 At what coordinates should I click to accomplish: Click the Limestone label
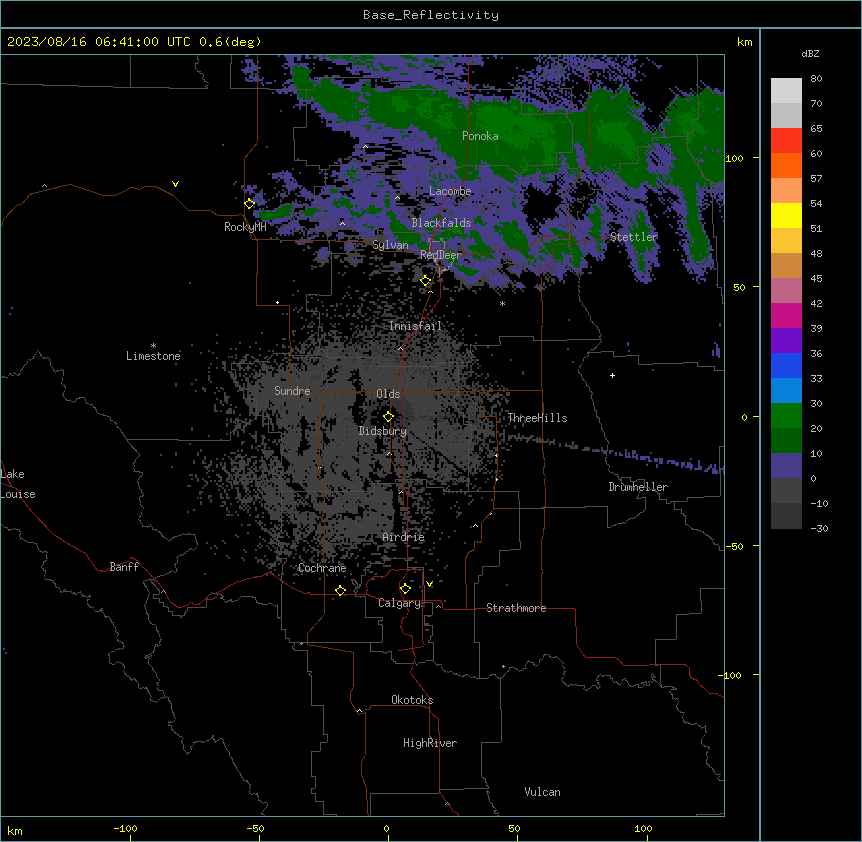pyautogui.click(x=153, y=356)
